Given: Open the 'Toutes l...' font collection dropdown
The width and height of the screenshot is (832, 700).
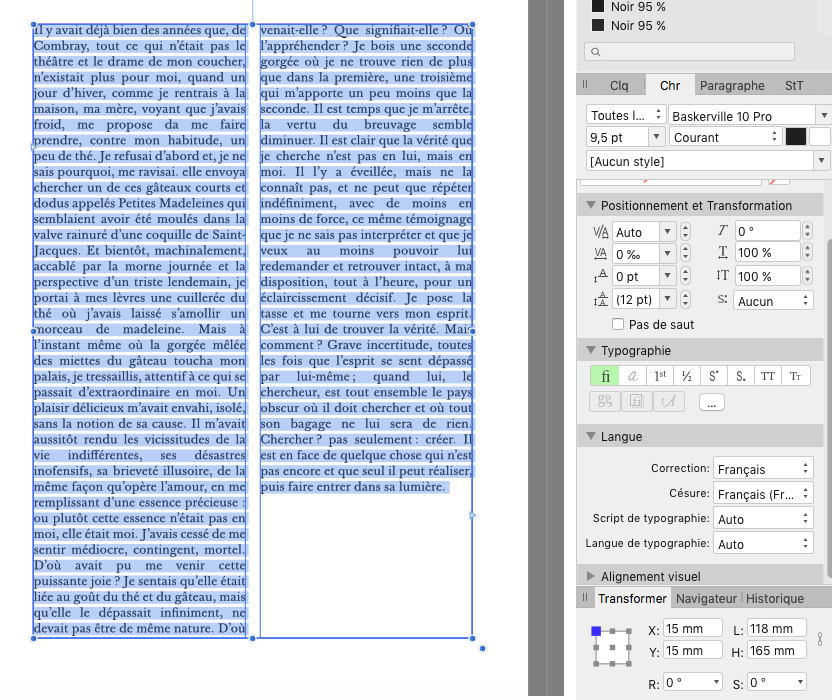Looking at the screenshot, I should click(x=625, y=115).
